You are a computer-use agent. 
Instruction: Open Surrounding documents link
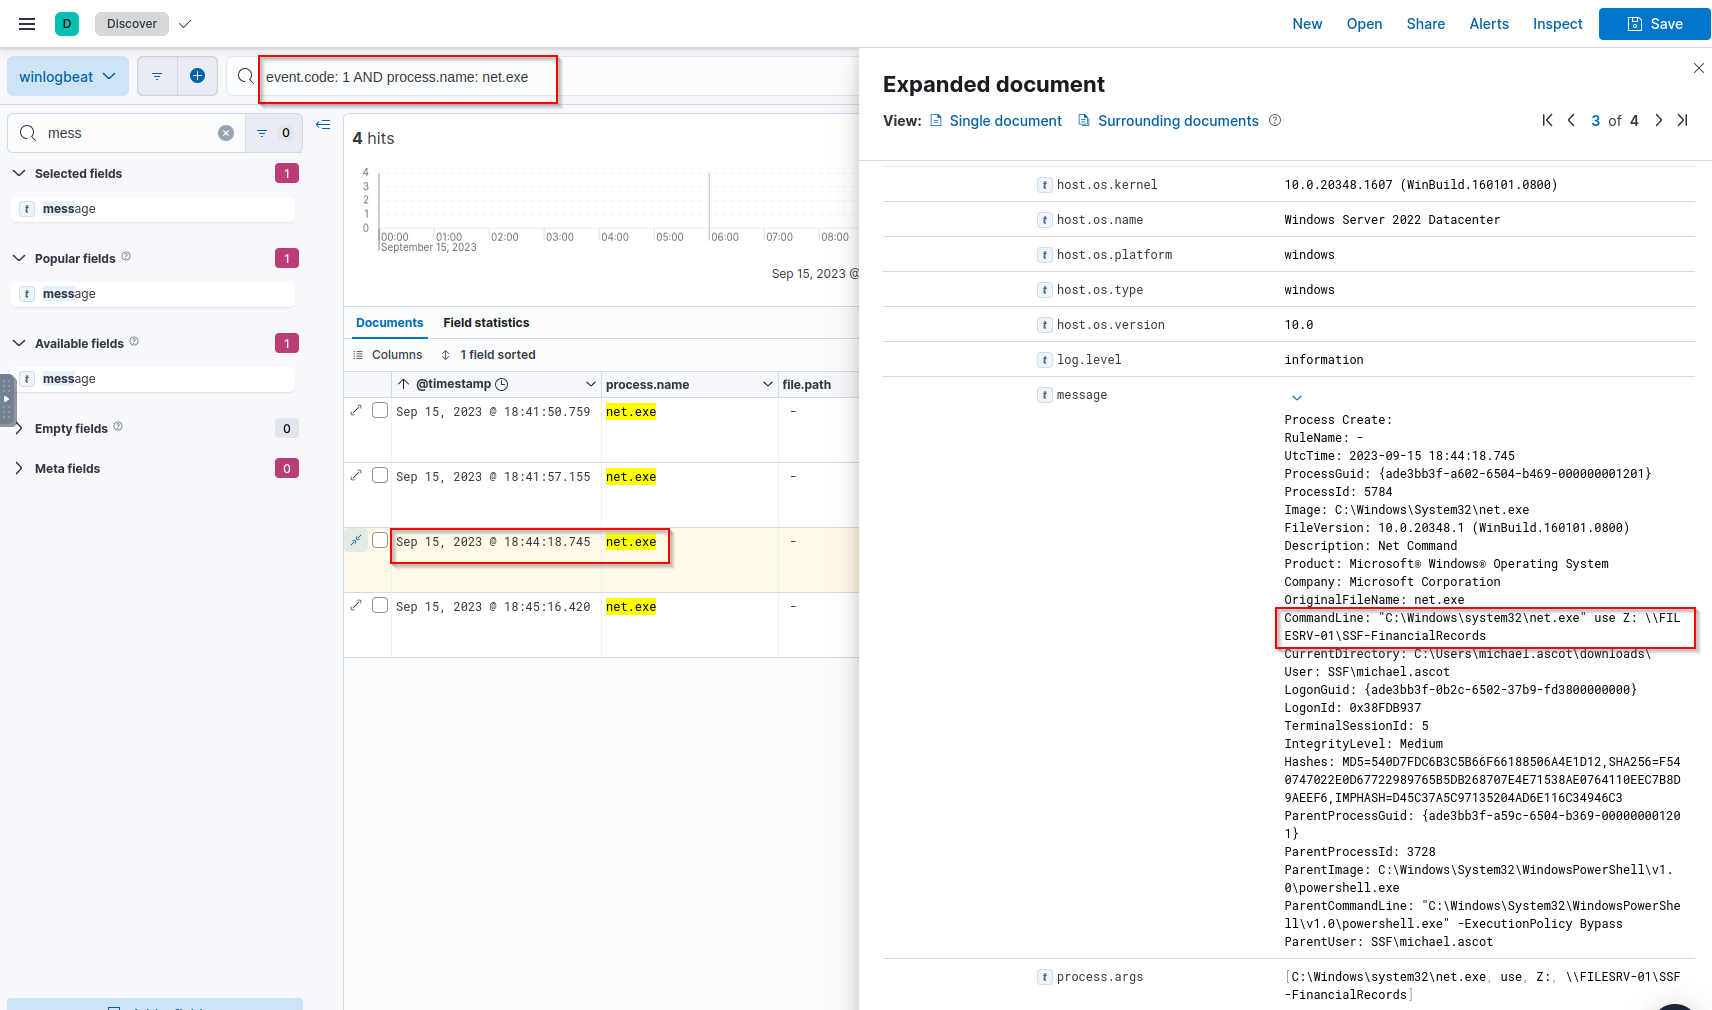1177,121
